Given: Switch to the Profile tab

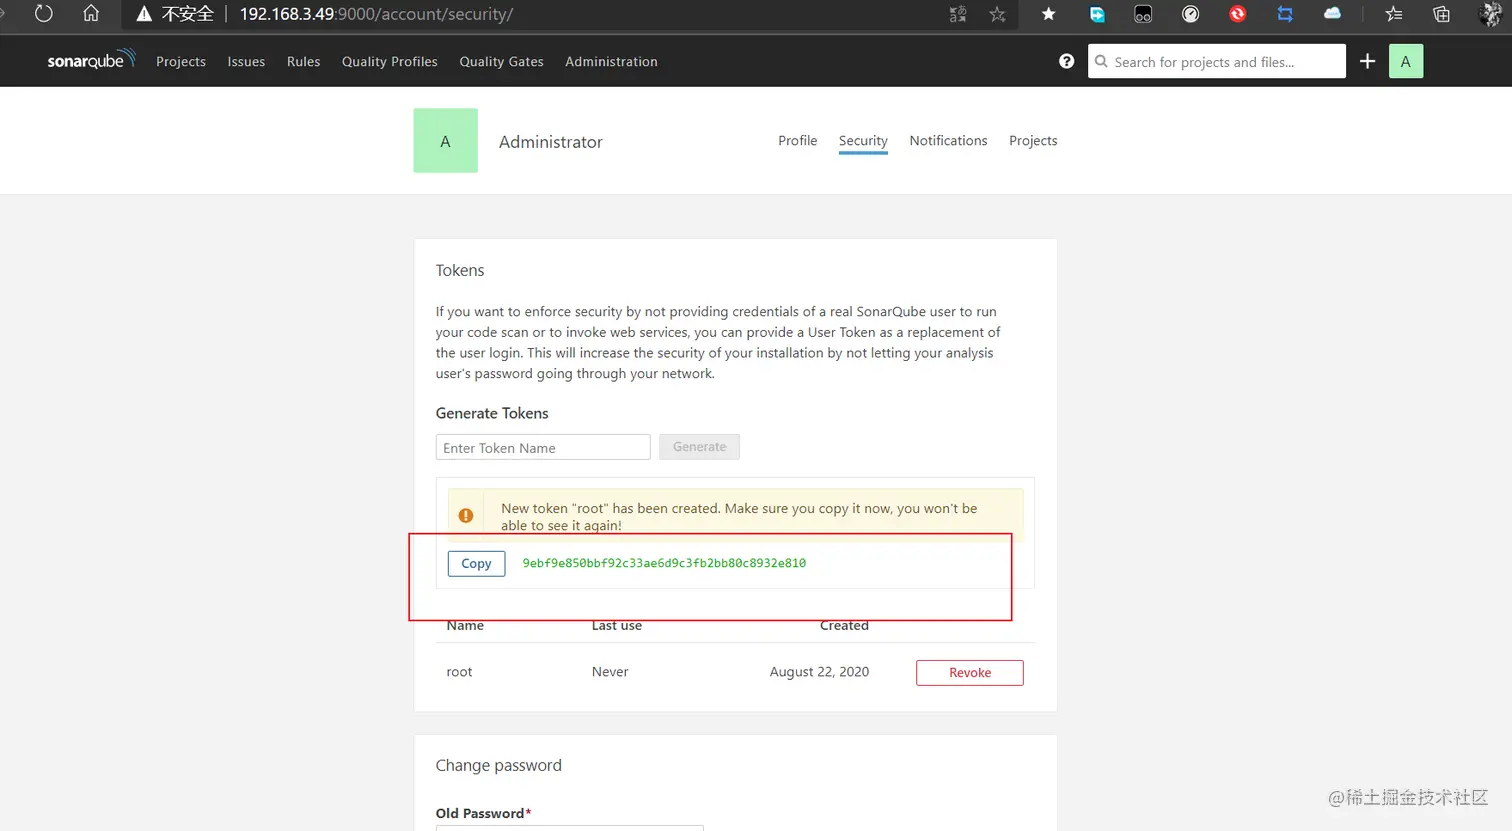Looking at the screenshot, I should point(797,141).
